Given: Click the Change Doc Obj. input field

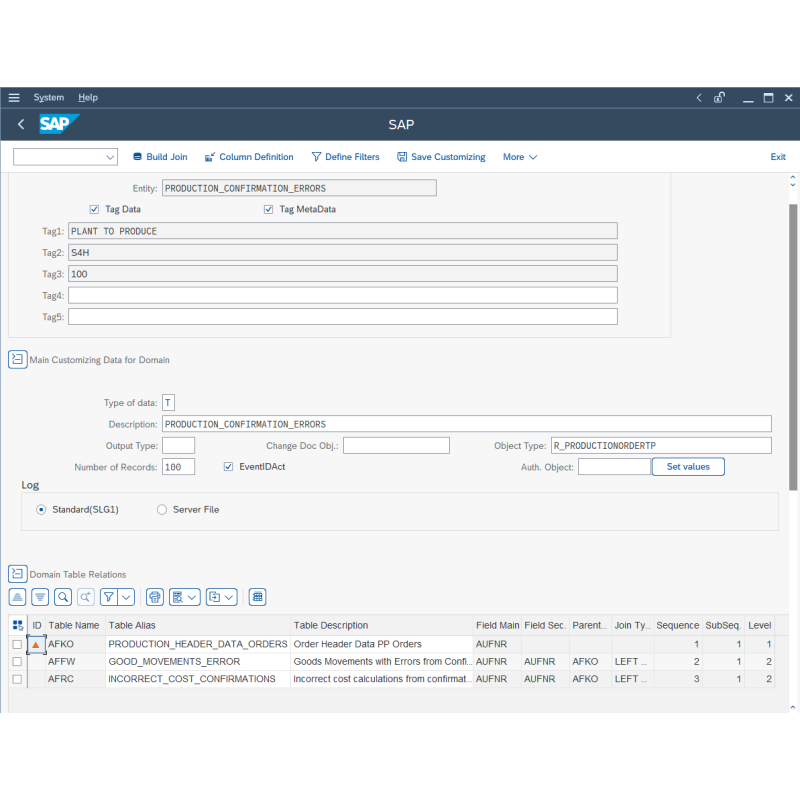Looking at the screenshot, I should 396,445.
